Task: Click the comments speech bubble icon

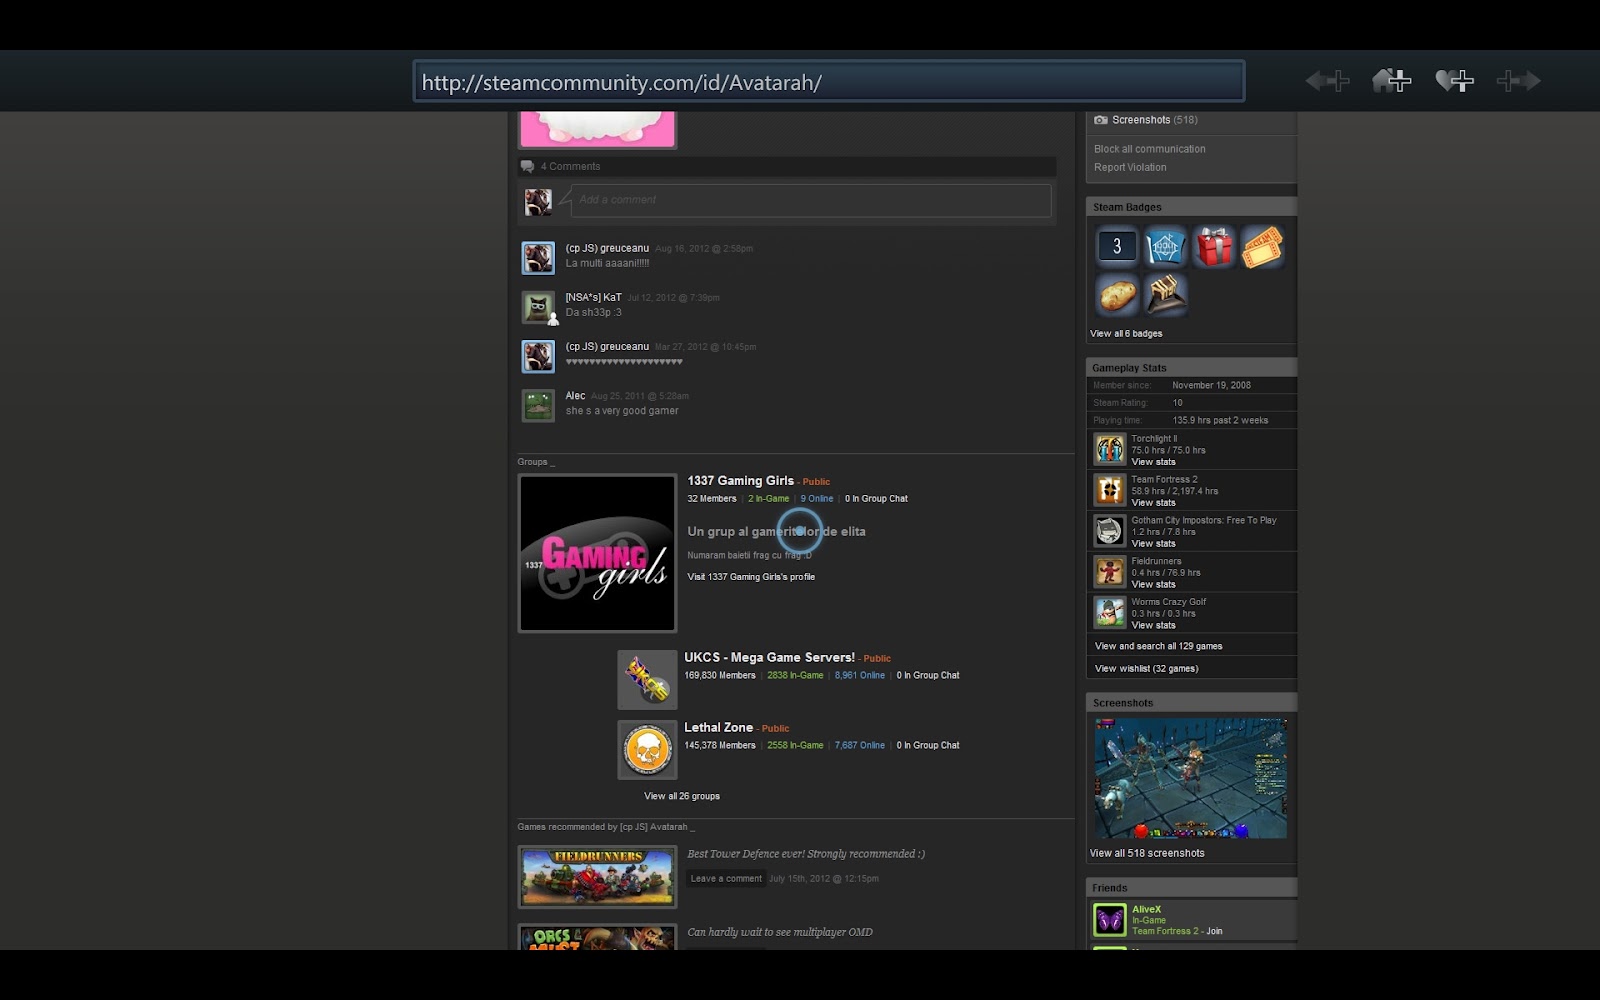Action: (527, 167)
